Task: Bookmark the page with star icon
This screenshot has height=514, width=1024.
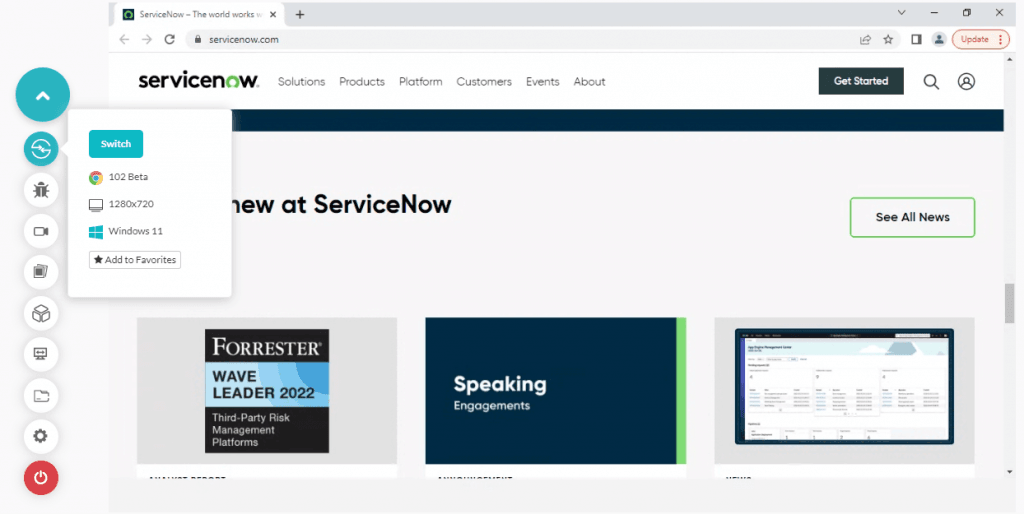Action: 888,39
